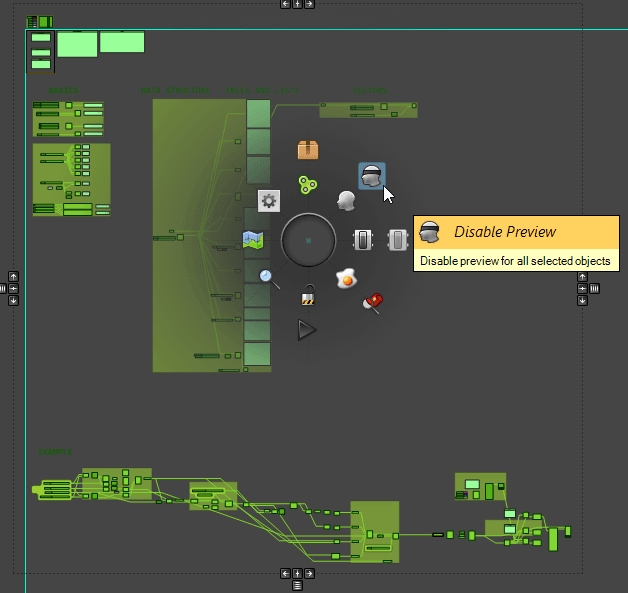The width and height of the screenshot is (628, 593).
Task: Click the Navigate map icon
Action: point(253,239)
